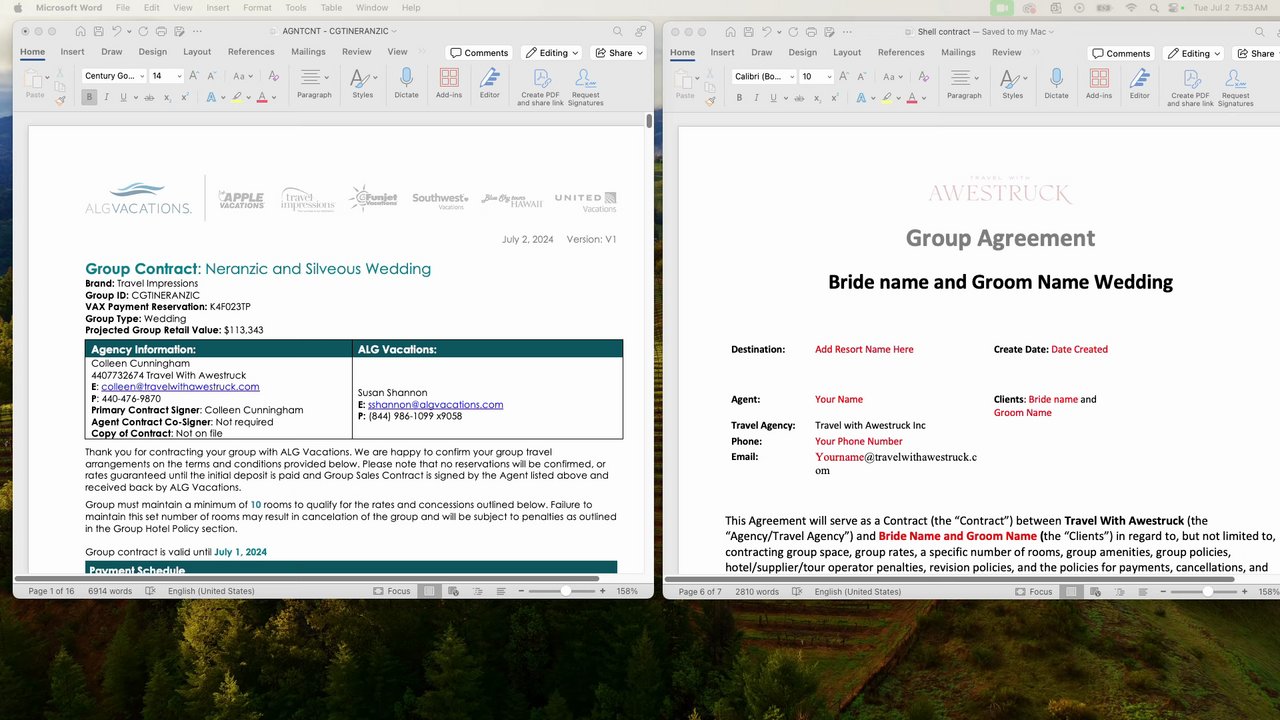Switch to Design tab in AGNTCNT window
1280x720 pixels.
tap(153, 52)
